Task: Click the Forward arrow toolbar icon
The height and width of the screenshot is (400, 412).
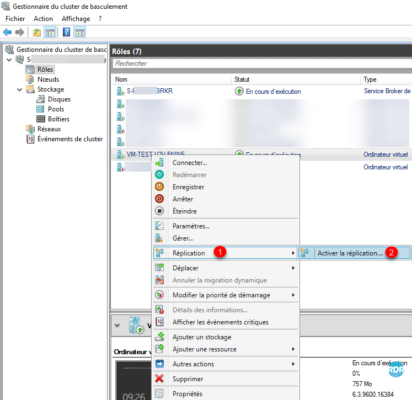Action: point(20,32)
